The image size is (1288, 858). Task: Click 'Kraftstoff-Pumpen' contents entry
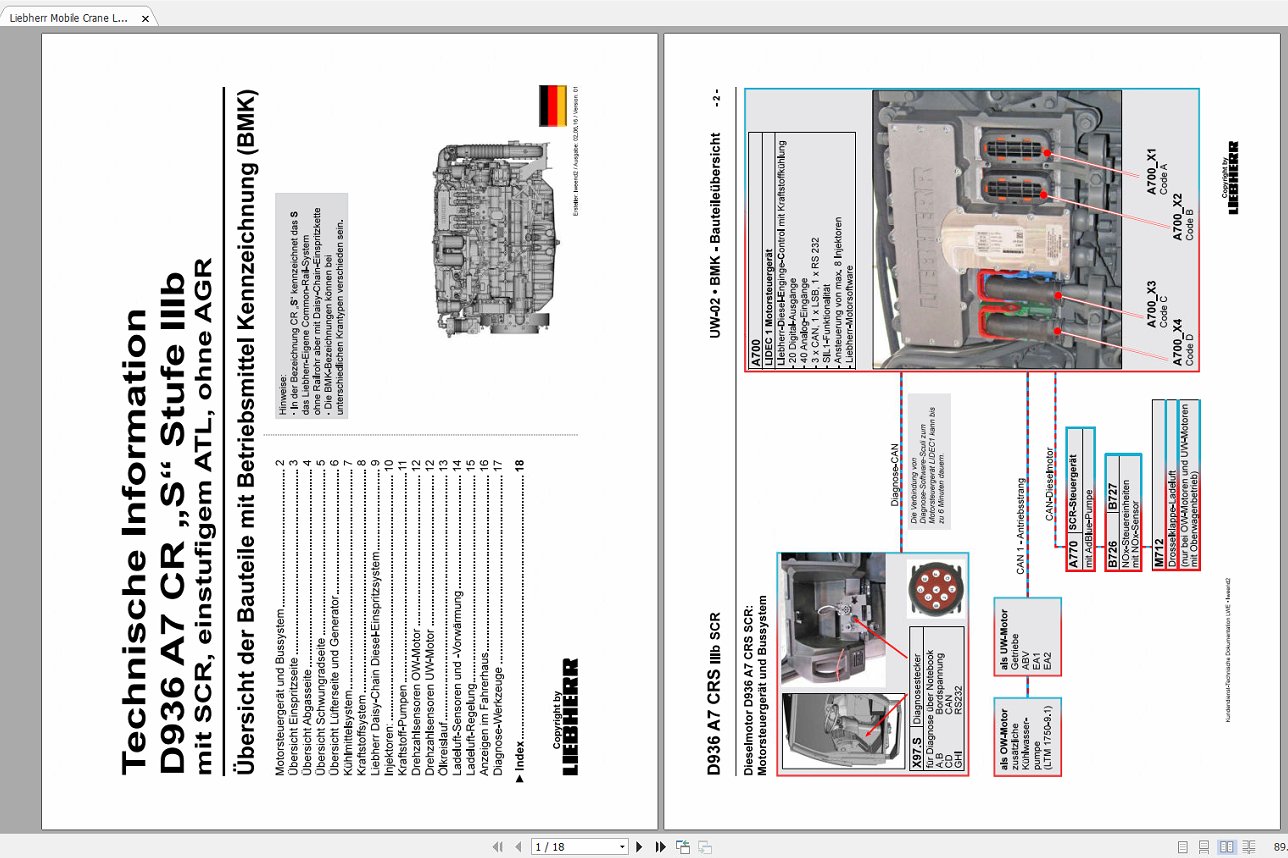403,616
